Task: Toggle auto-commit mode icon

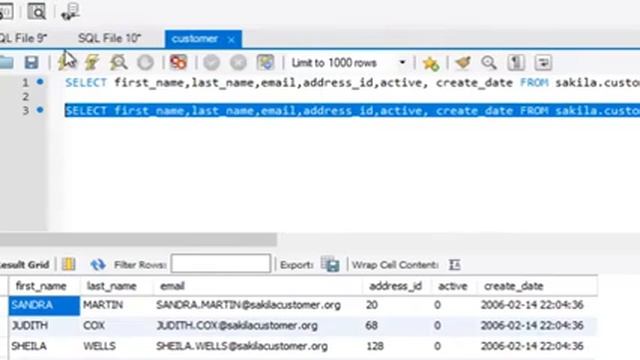Action: pos(265,62)
